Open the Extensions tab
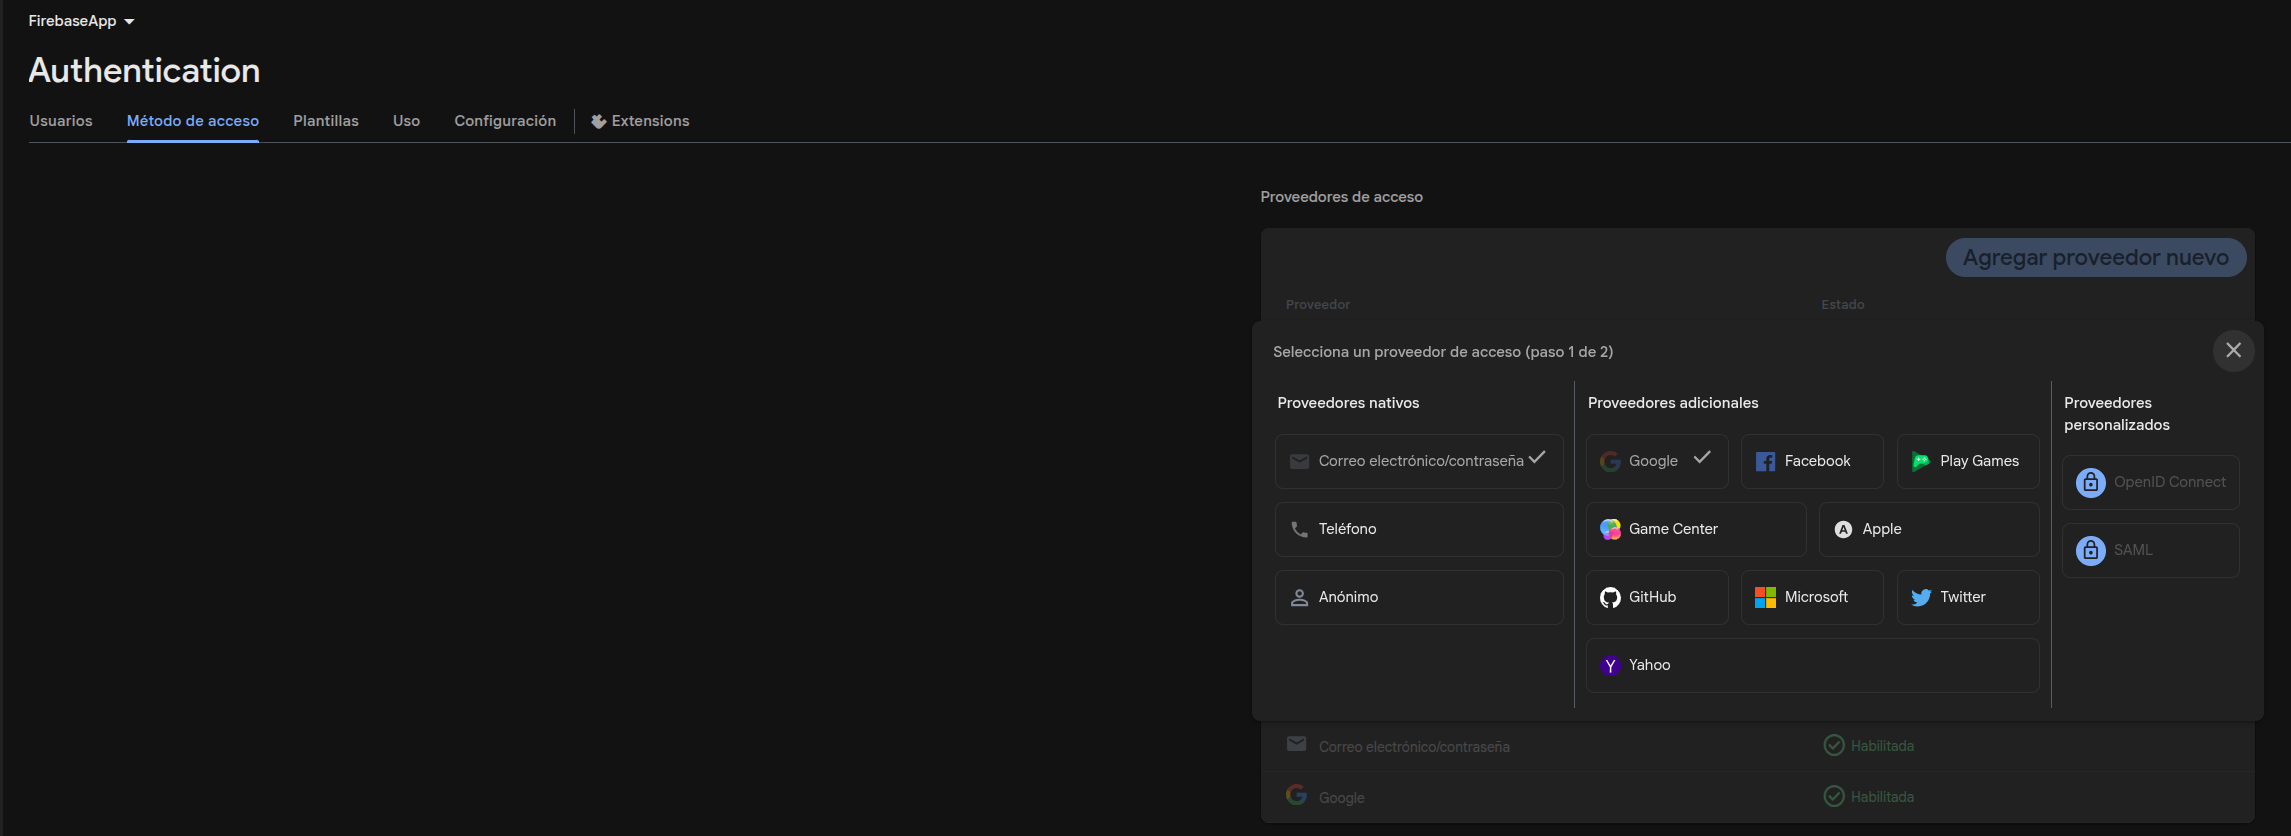The image size is (2291, 836). (640, 121)
